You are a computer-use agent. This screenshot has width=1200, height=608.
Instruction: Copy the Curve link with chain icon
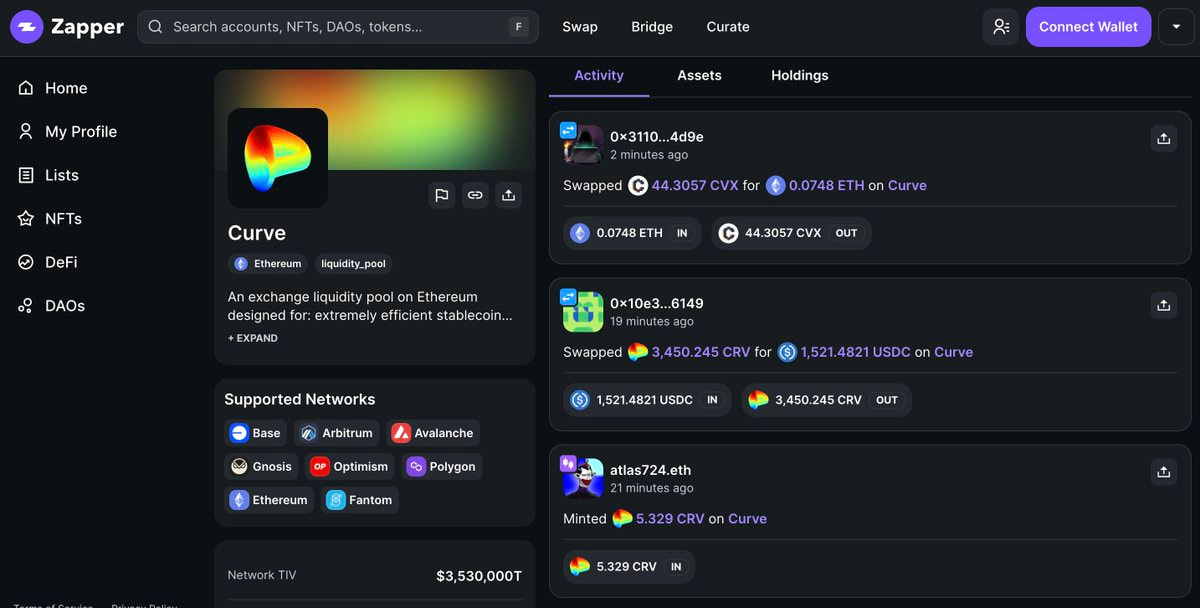tap(475, 195)
